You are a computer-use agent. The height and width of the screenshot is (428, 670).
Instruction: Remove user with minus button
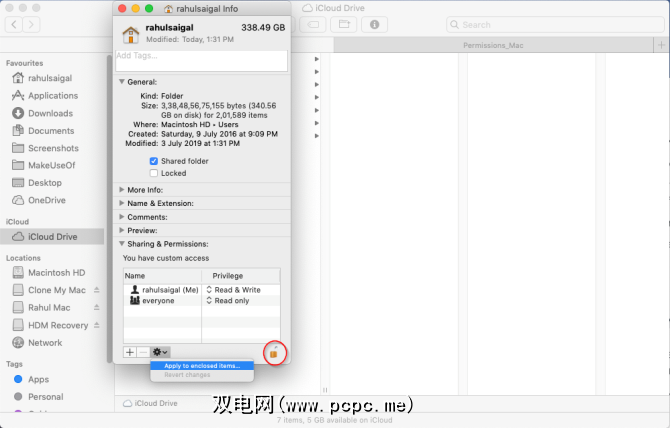[x=144, y=352]
